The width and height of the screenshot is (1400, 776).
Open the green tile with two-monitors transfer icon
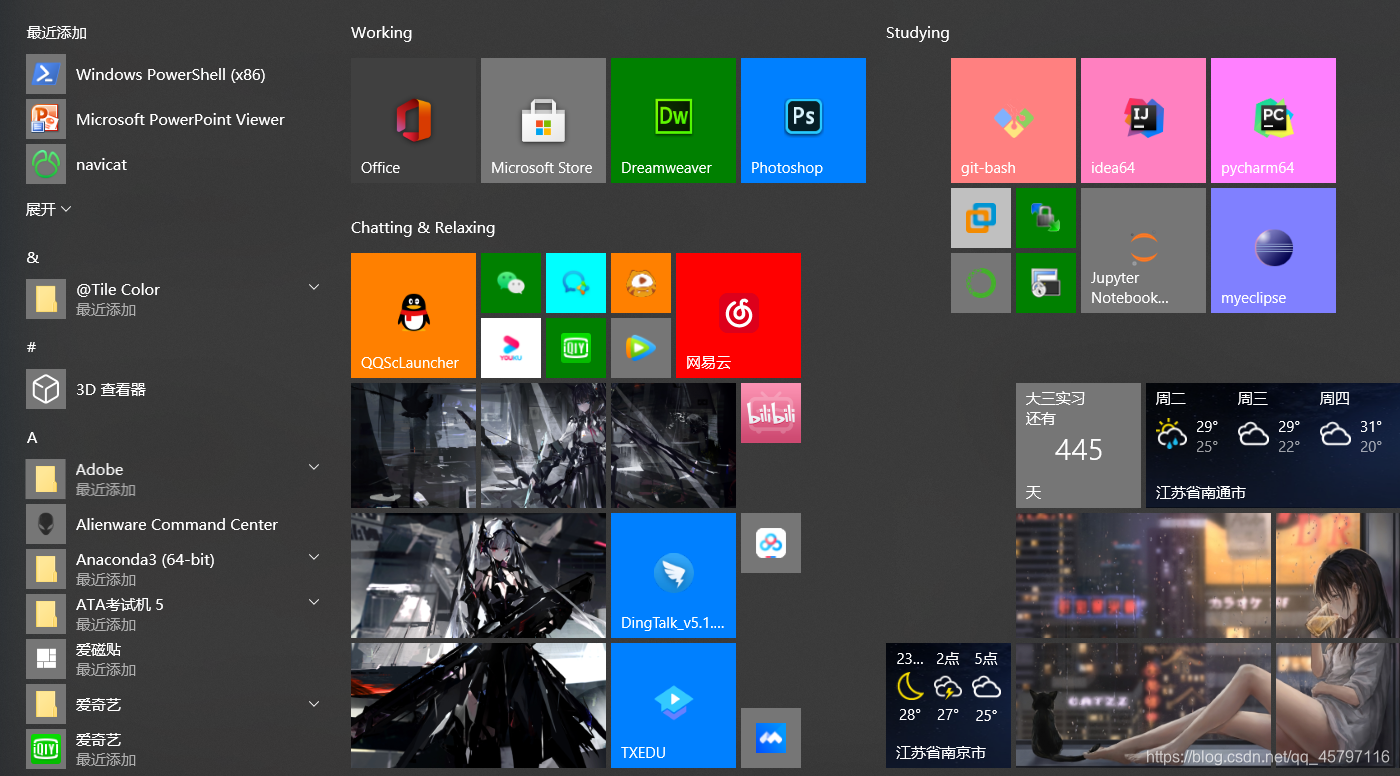(1046, 218)
